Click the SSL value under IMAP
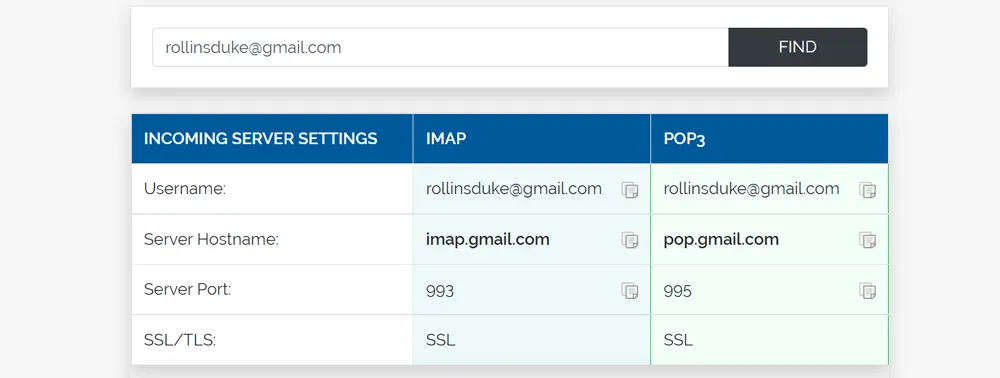1000x378 pixels. click(441, 340)
